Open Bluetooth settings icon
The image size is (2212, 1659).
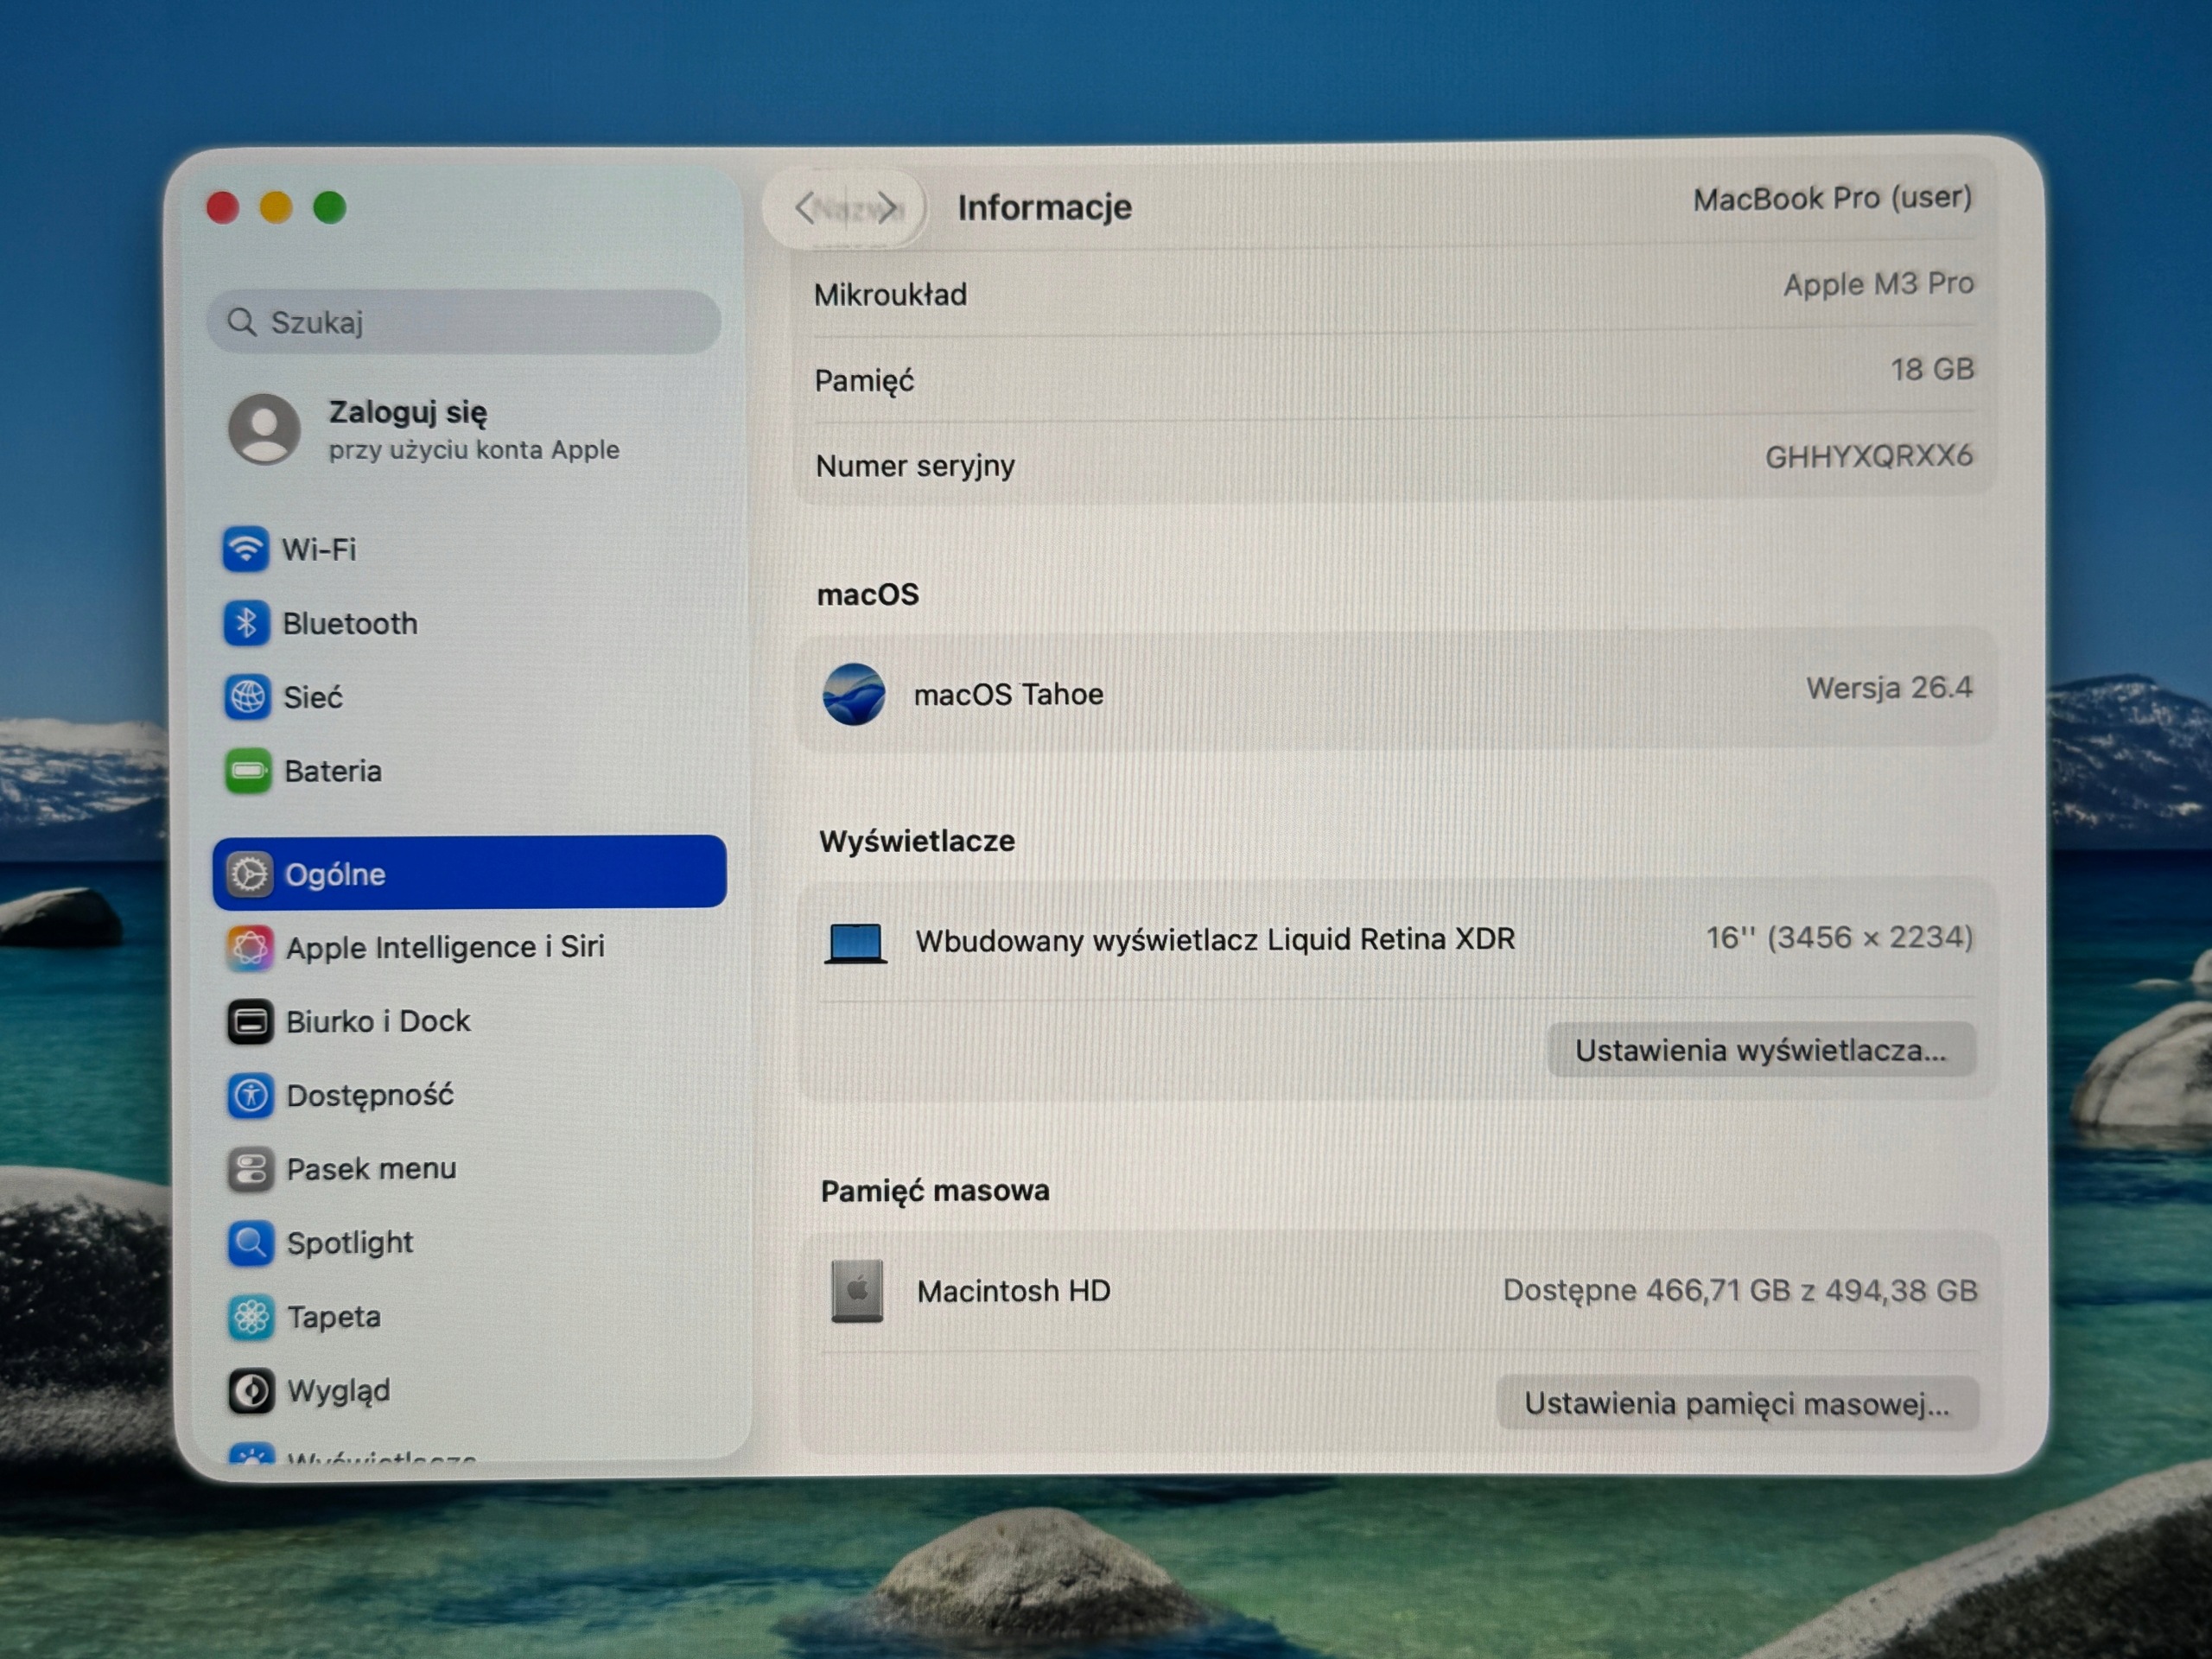(246, 623)
